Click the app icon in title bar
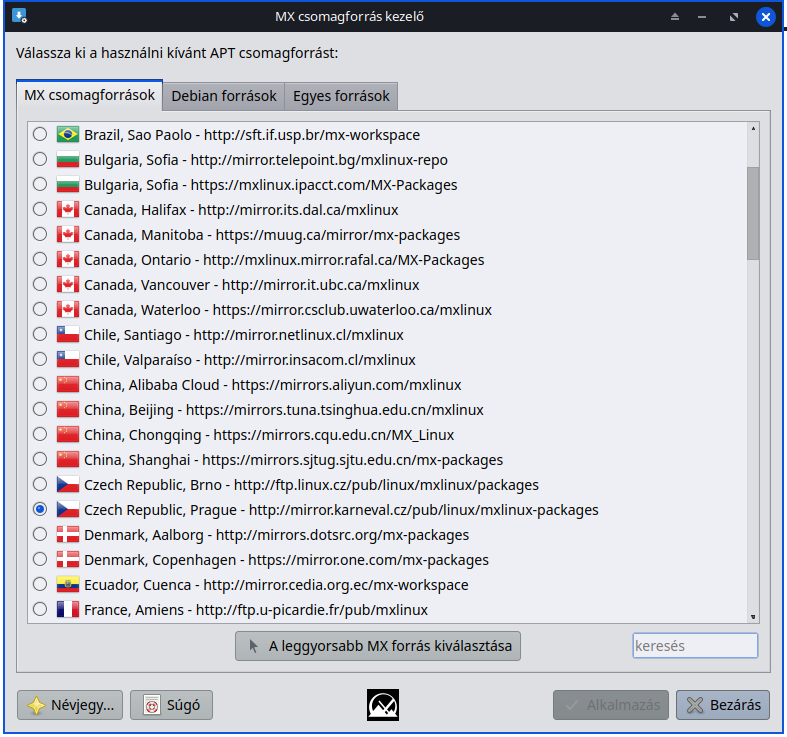 19,16
